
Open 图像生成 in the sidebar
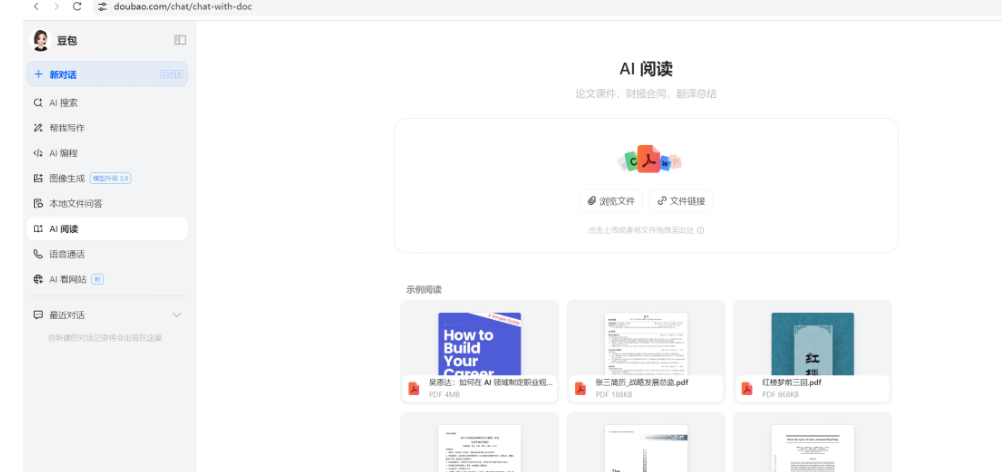coord(107,179)
